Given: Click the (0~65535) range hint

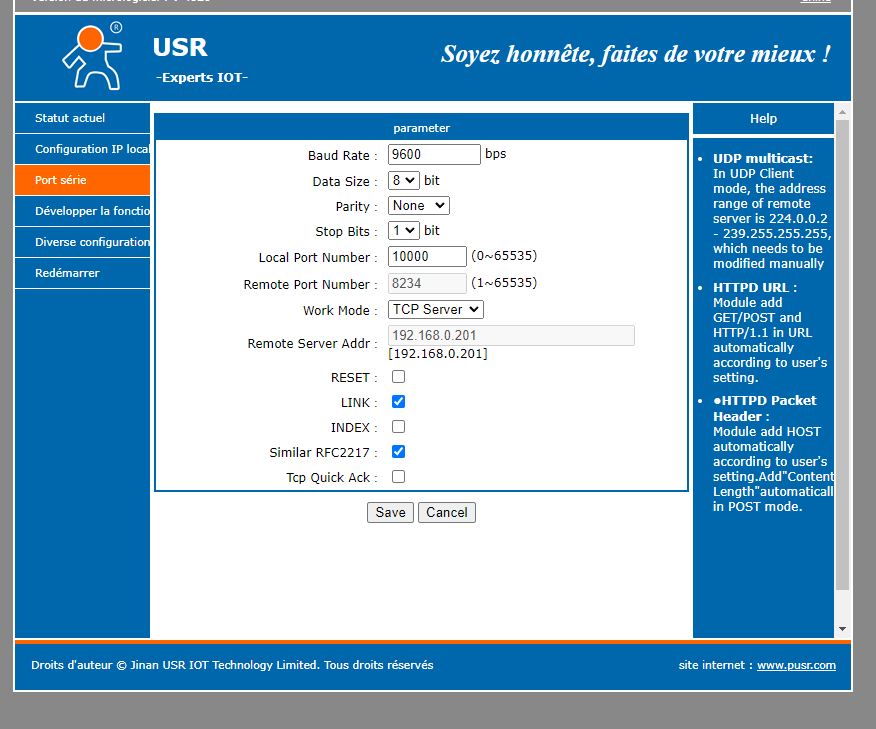Looking at the screenshot, I should click(504, 256).
